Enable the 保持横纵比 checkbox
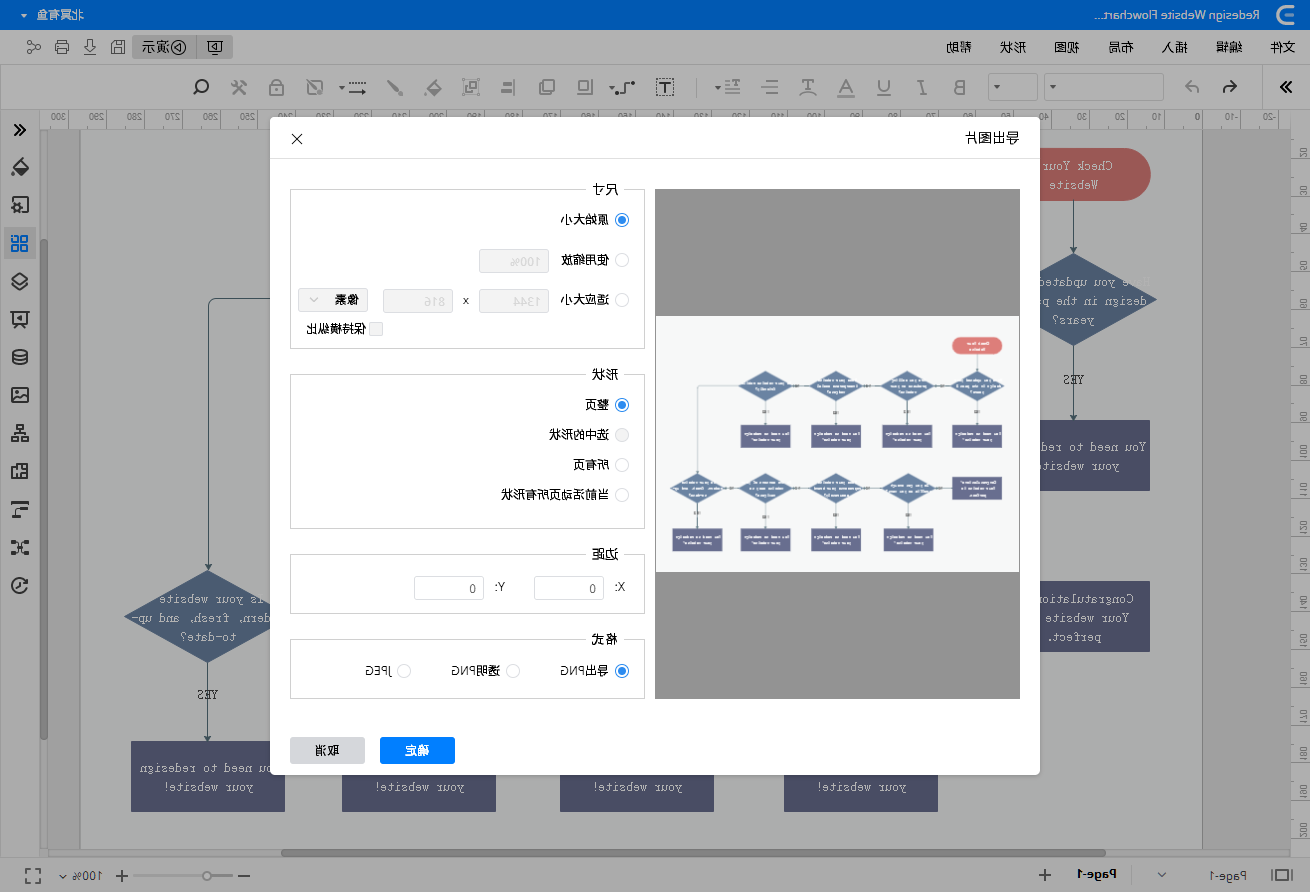The height and width of the screenshot is (892, 1310). pos(376,329)
